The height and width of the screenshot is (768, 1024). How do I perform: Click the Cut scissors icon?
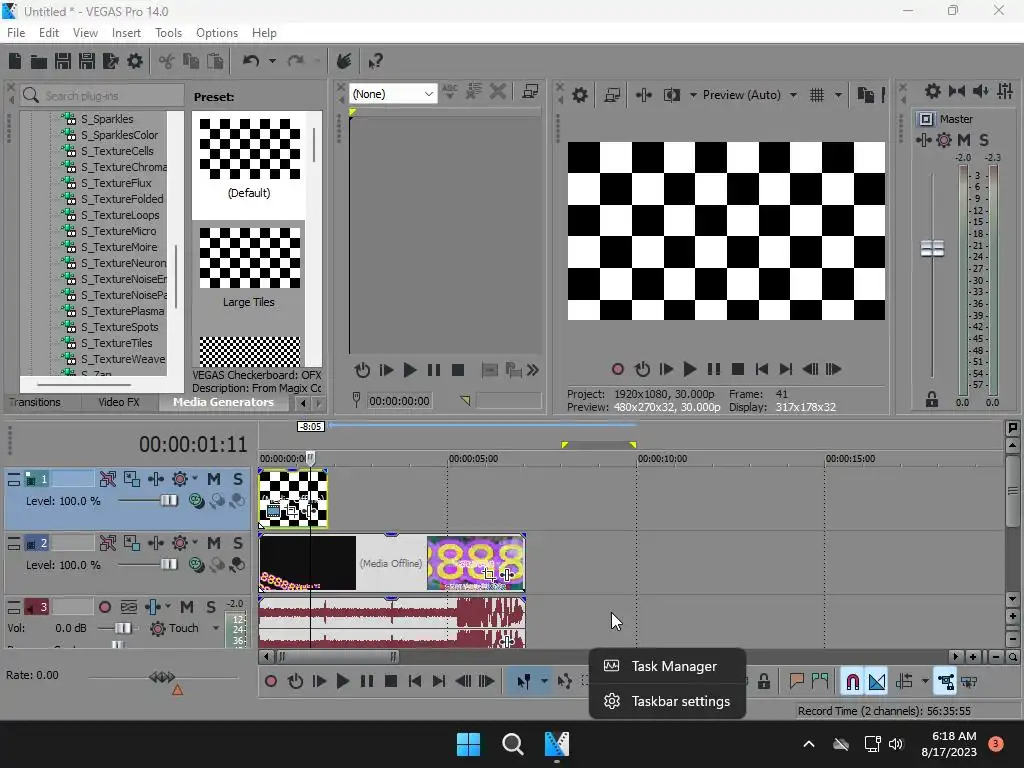(167, 61)
